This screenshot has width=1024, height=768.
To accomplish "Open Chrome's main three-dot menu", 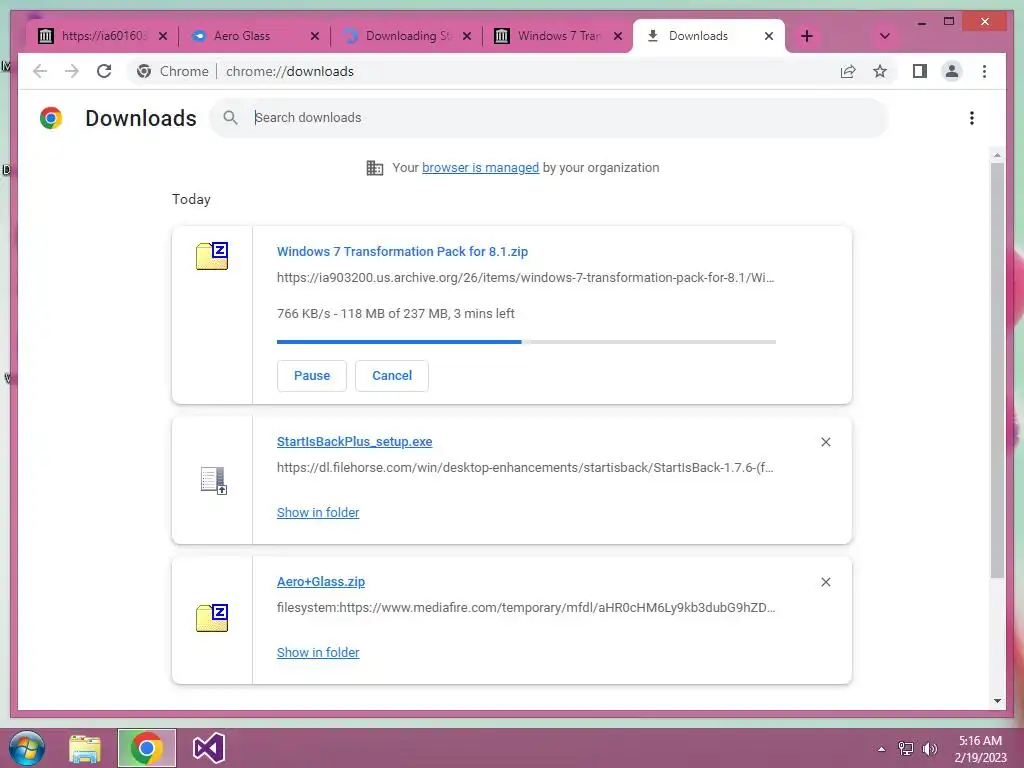I will 984,71.
